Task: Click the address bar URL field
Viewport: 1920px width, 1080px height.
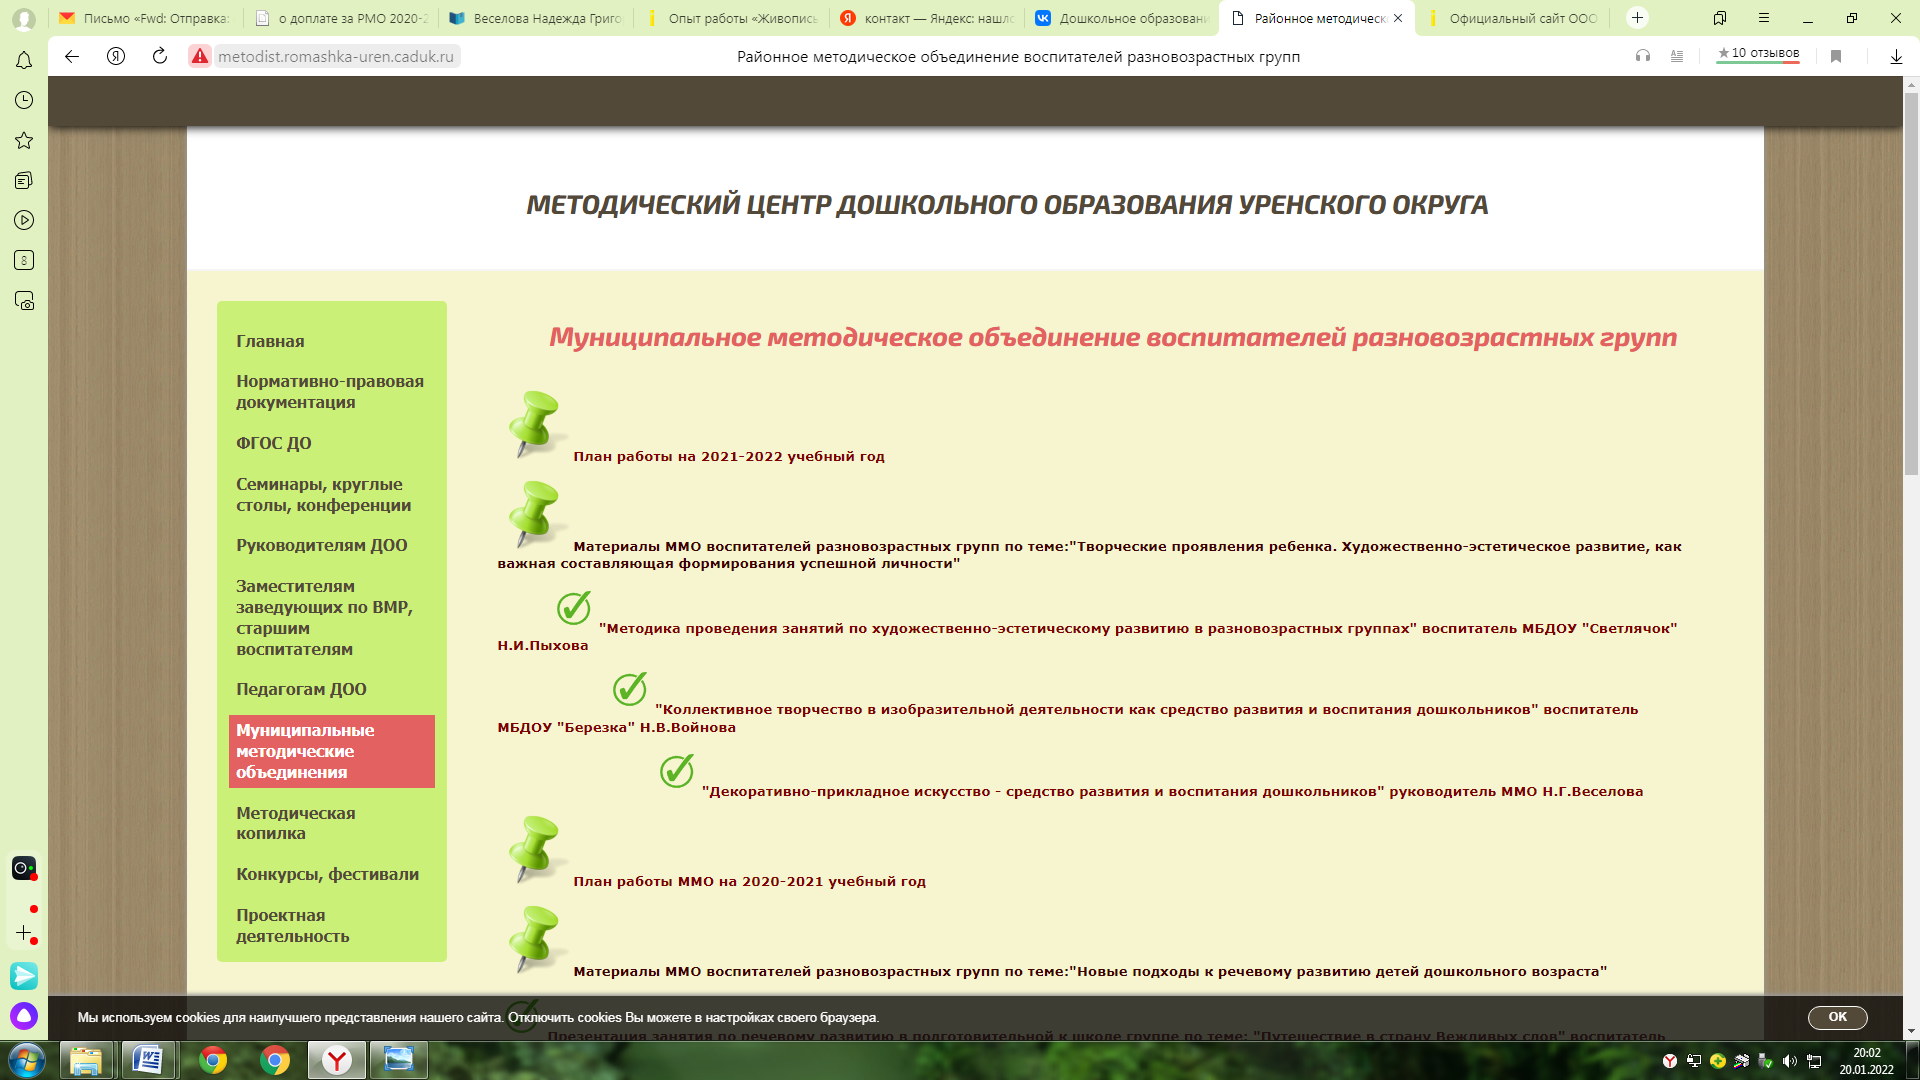Action: (x=336, y=57)
